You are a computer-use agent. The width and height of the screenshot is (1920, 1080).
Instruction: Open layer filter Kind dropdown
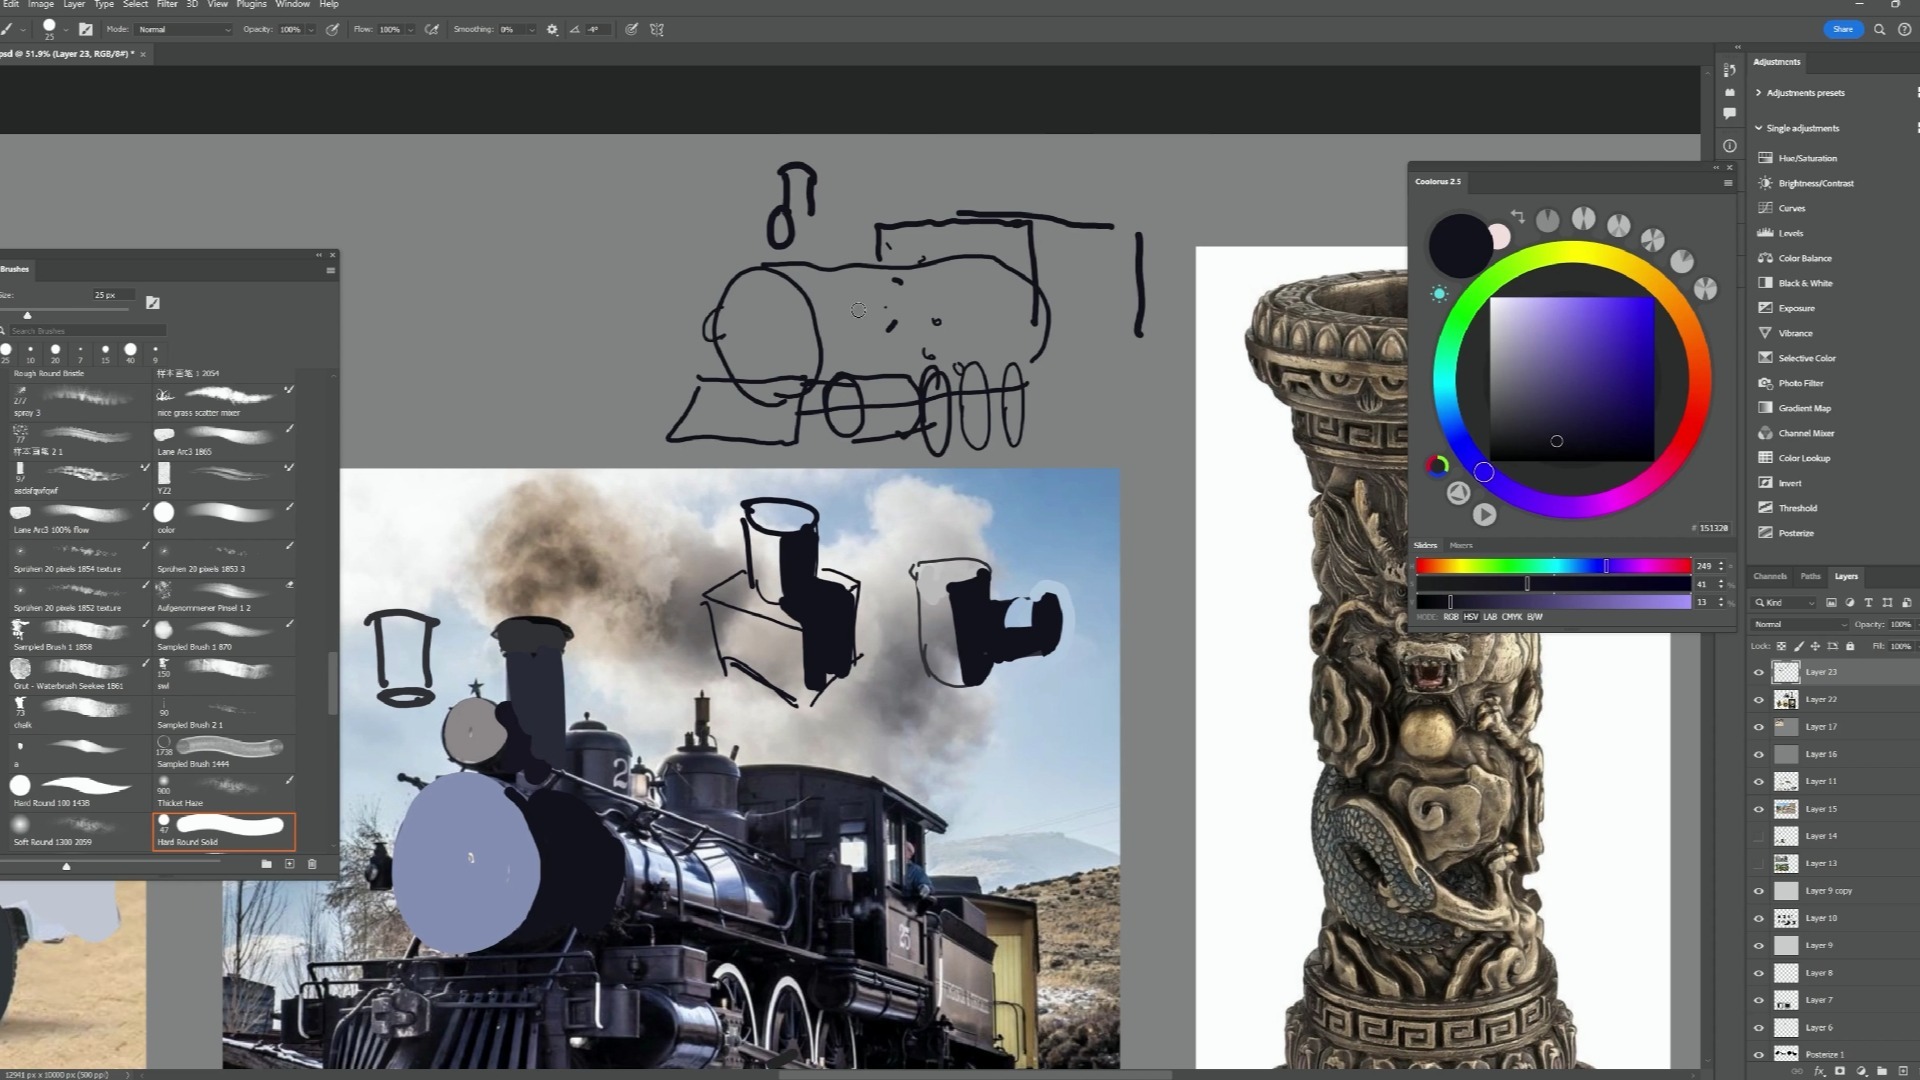point(1785,602)
